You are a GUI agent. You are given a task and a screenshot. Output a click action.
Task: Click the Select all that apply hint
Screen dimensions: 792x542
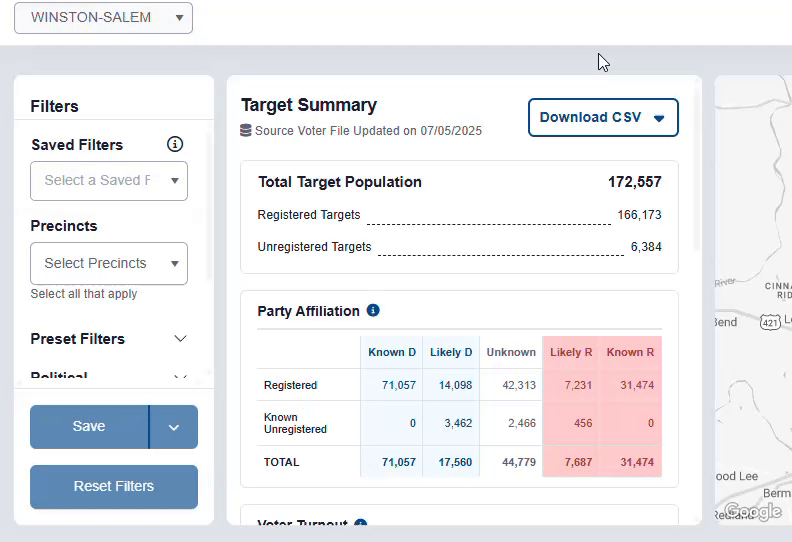coord(84,294)
